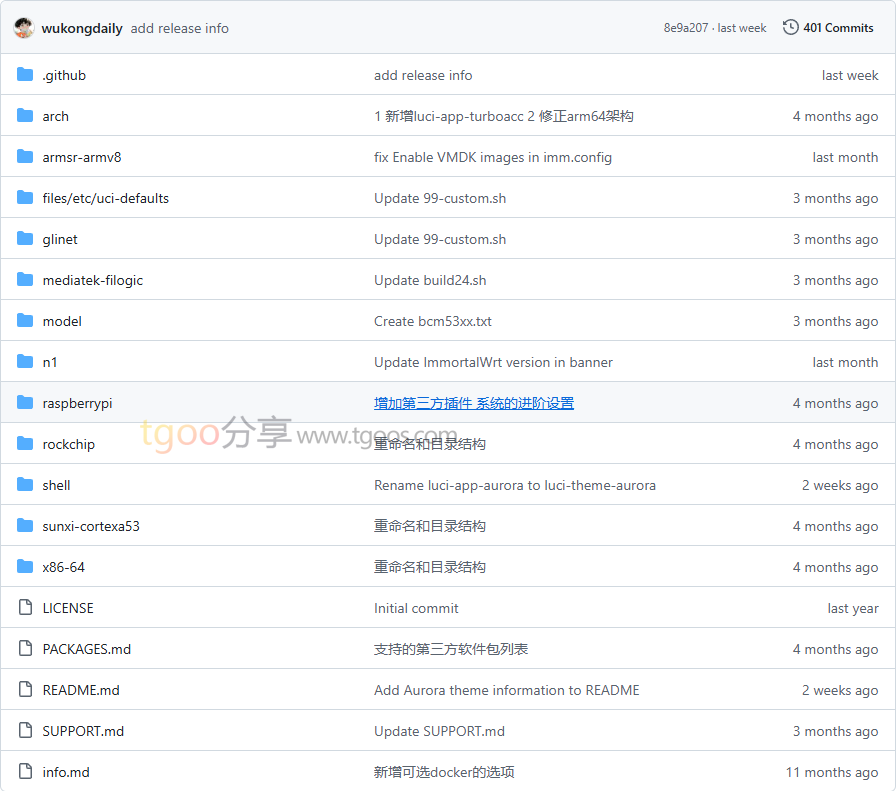Screen dimensions: 896x792
Task: Open the armsr-armv8 directory
Action: [x=82, y=157]
